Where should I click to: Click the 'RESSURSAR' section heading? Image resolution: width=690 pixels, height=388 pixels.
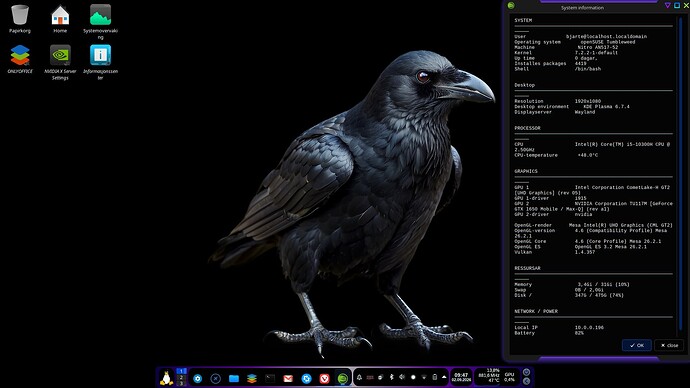pyautogui.click(x=527, y=268)
